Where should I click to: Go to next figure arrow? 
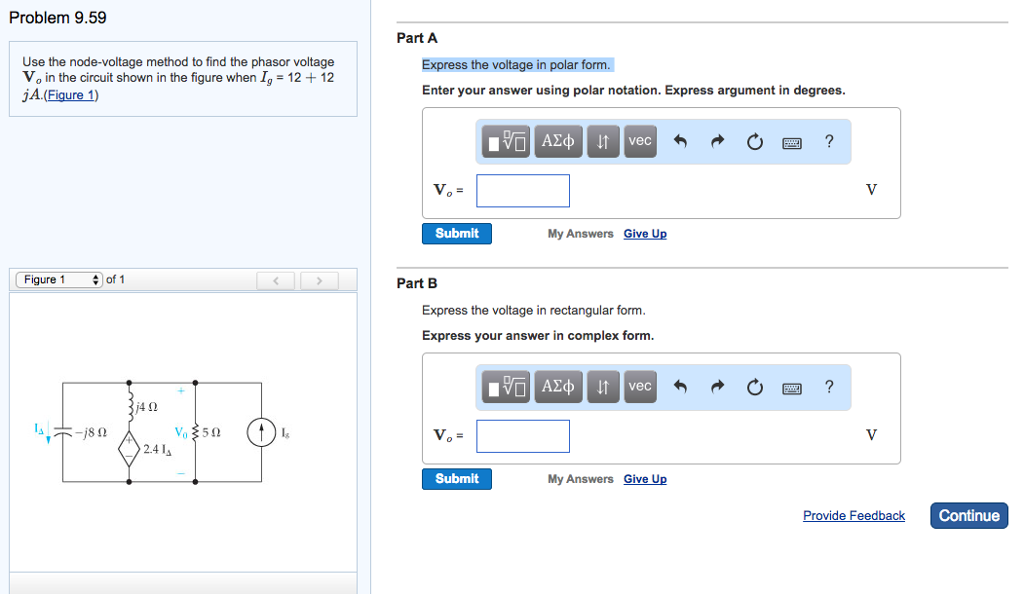click(x=320, y=281)
